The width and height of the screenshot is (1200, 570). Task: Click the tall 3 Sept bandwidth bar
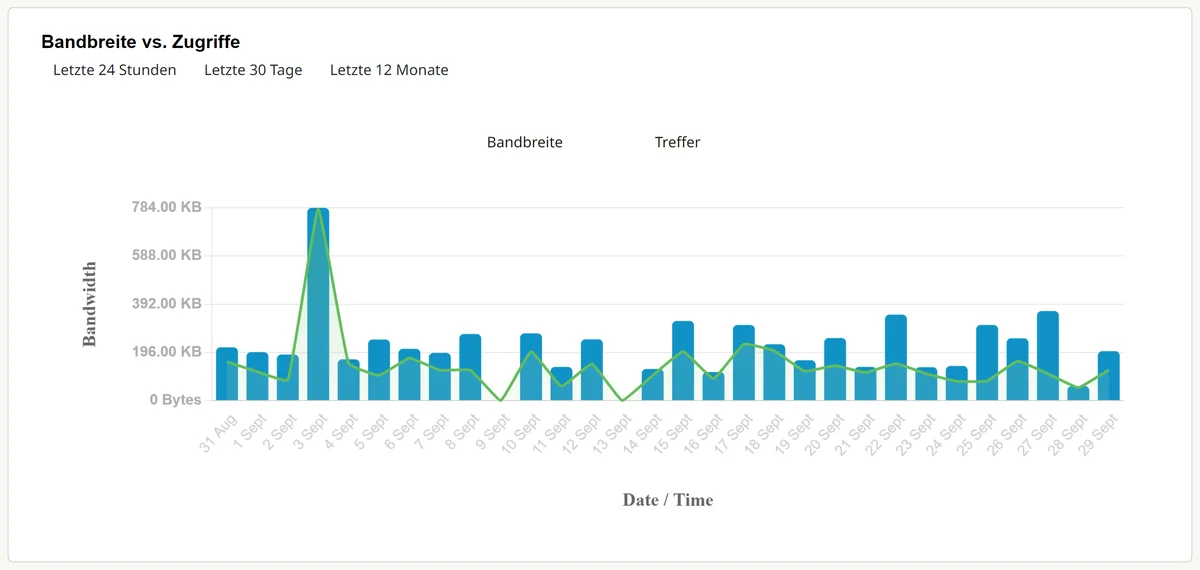click(318, 304)
